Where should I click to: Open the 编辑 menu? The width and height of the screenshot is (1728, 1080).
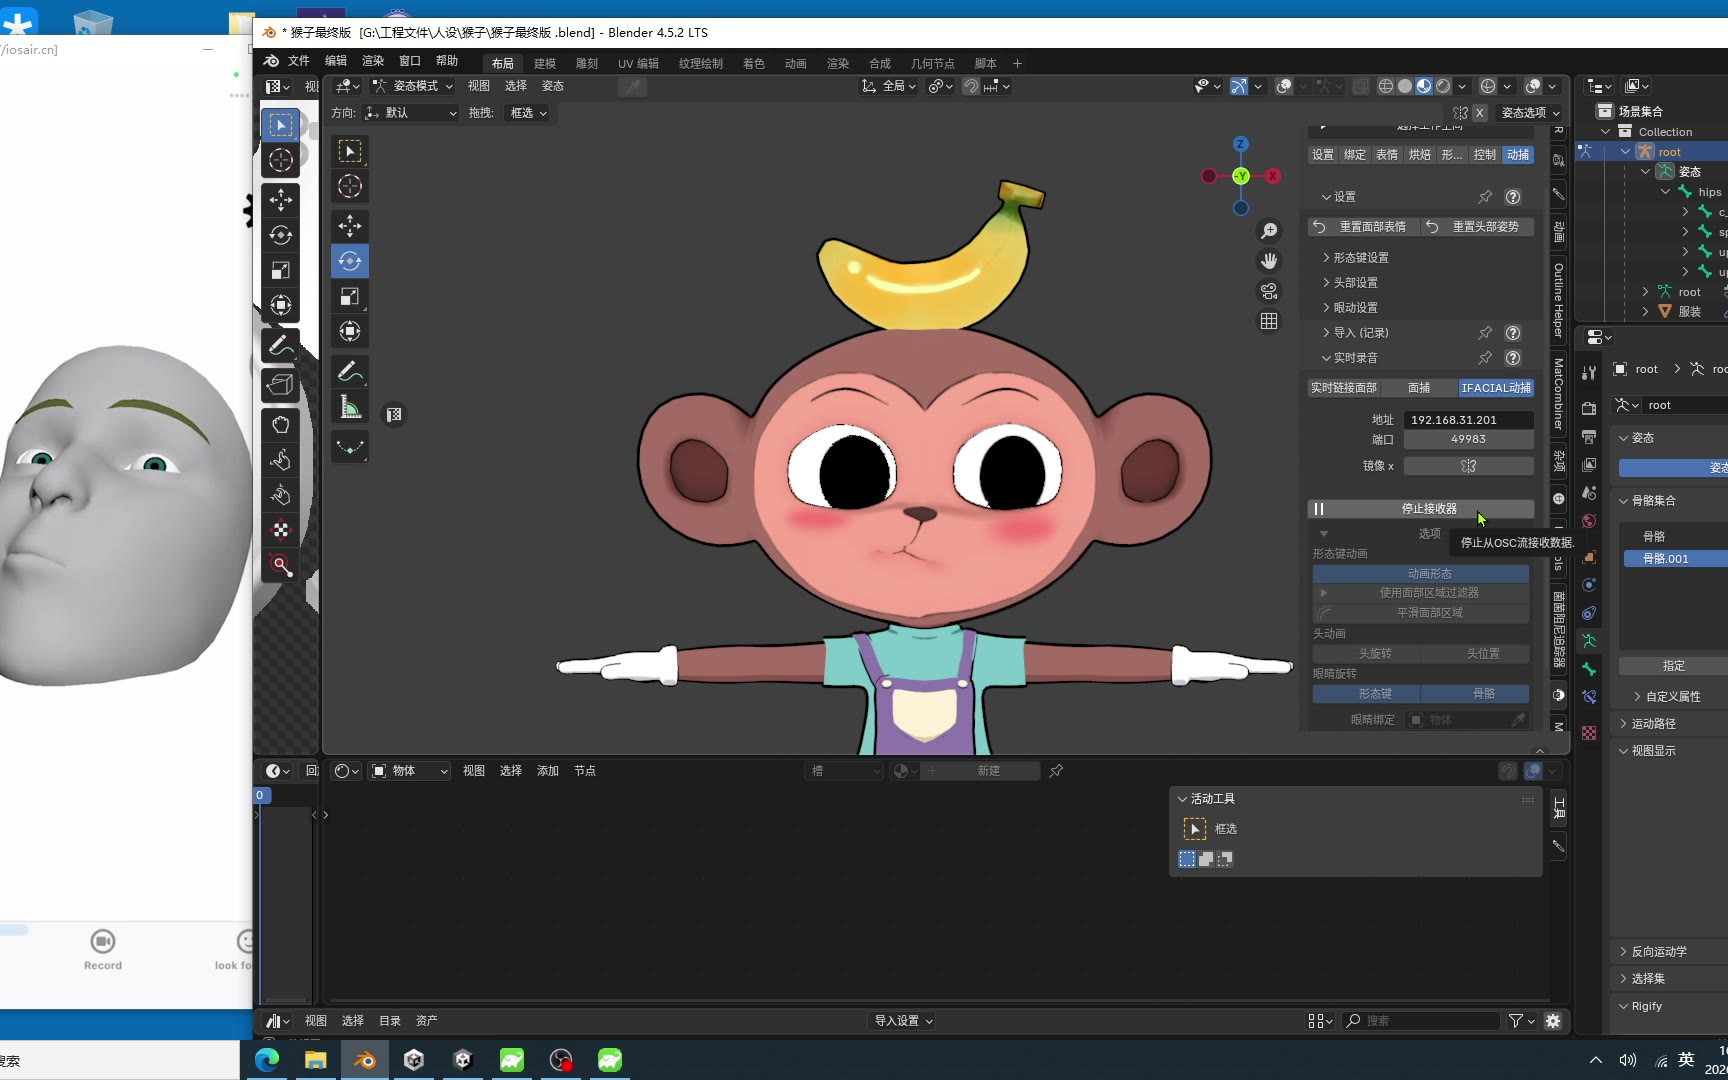336,61
